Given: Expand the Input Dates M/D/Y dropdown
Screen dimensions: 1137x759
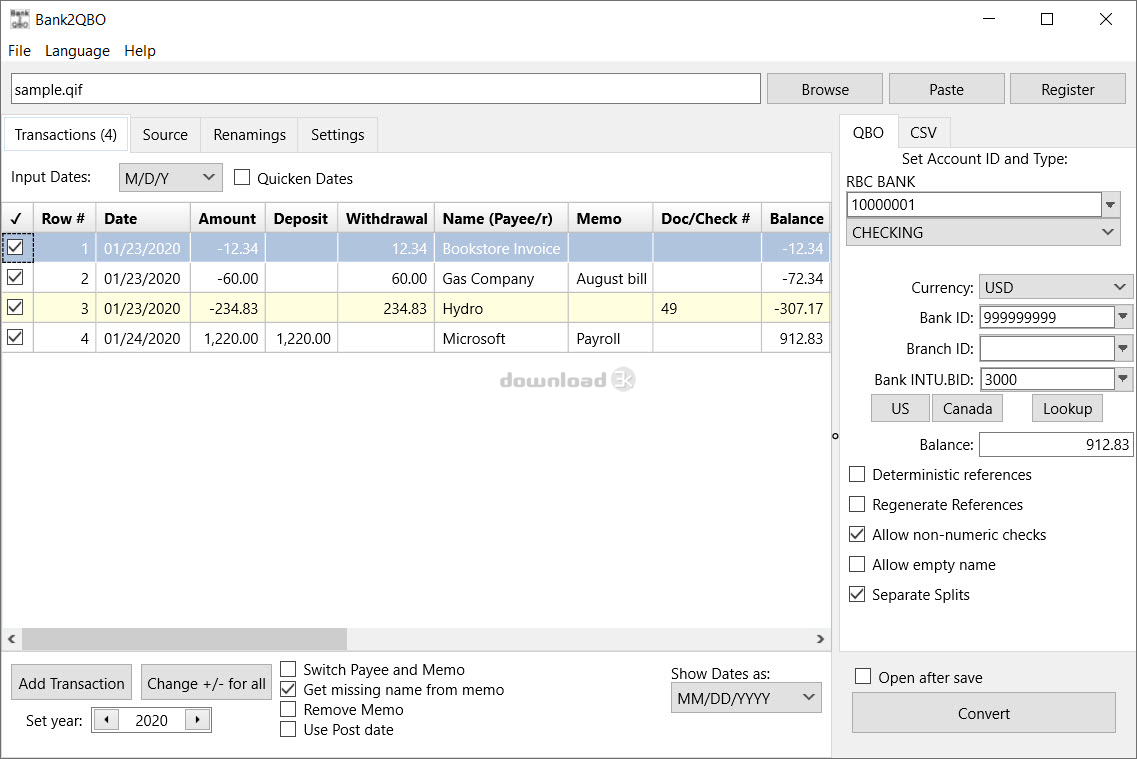Looking at the screenshot, I should (170, 178).
